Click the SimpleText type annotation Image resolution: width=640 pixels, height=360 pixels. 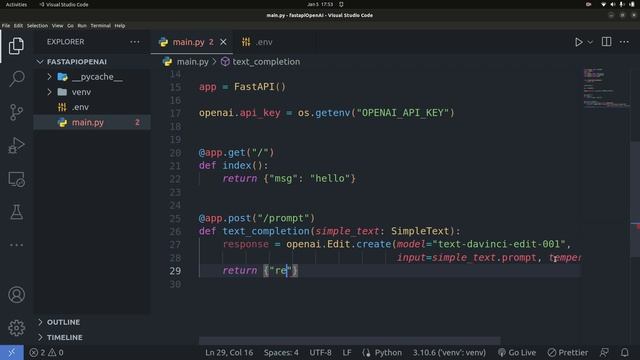(420, 231)
